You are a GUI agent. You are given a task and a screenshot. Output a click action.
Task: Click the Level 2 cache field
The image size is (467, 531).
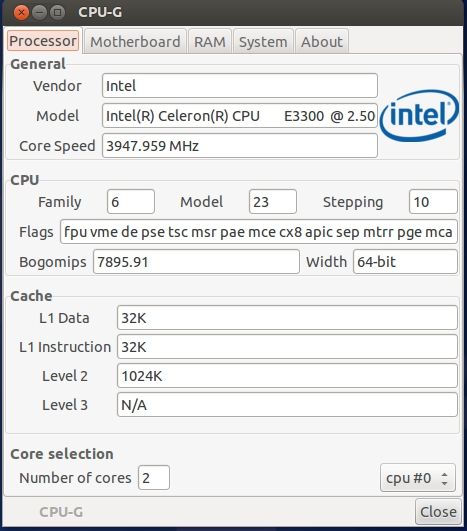coord(287,376)
